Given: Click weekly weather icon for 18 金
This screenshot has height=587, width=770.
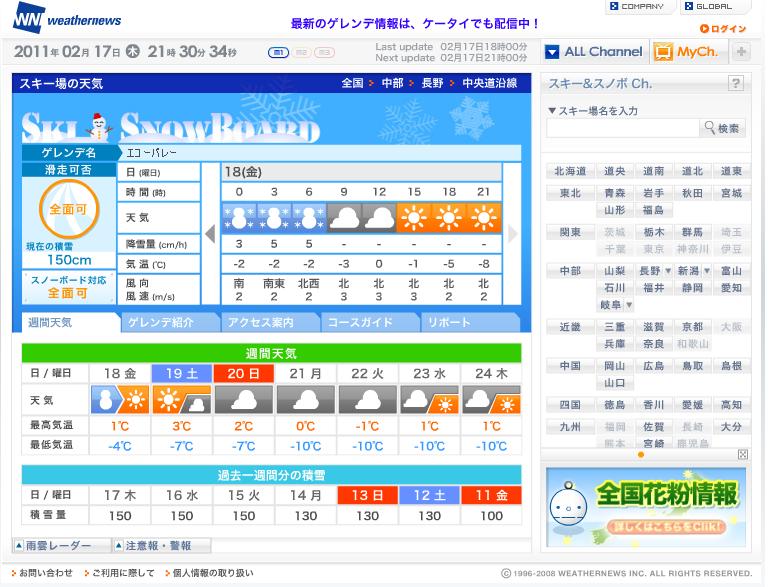Looking at the screenshot, I should pyautogui.click(x=120, y=399).
